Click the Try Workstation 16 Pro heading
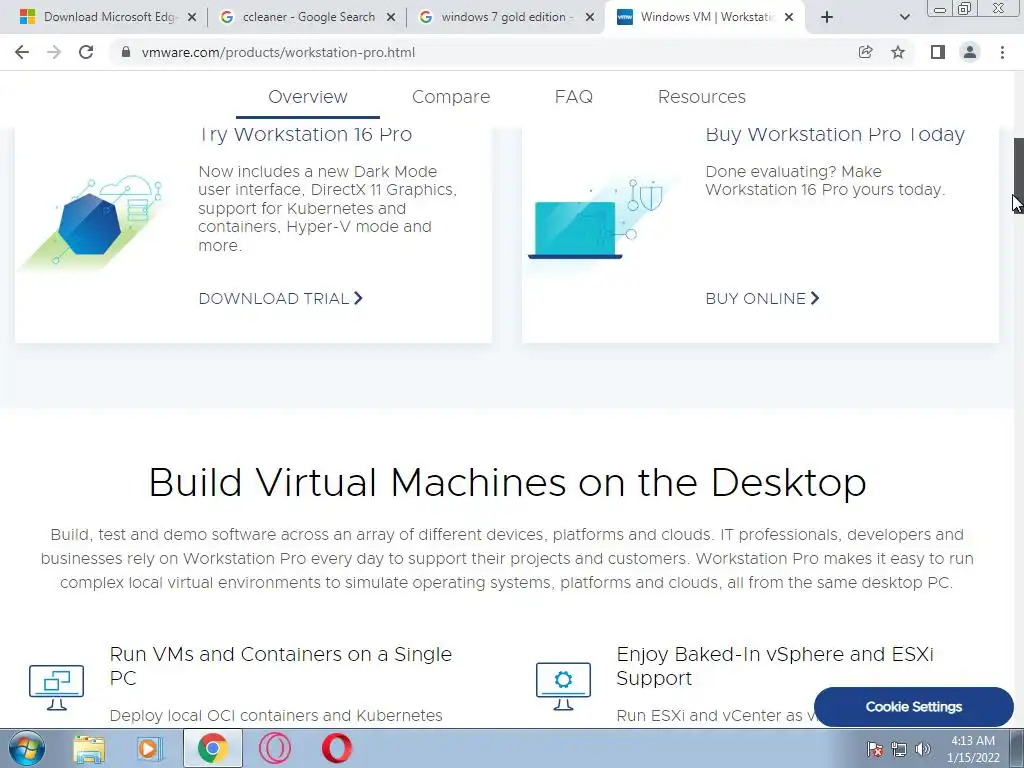 click(305, 135)
